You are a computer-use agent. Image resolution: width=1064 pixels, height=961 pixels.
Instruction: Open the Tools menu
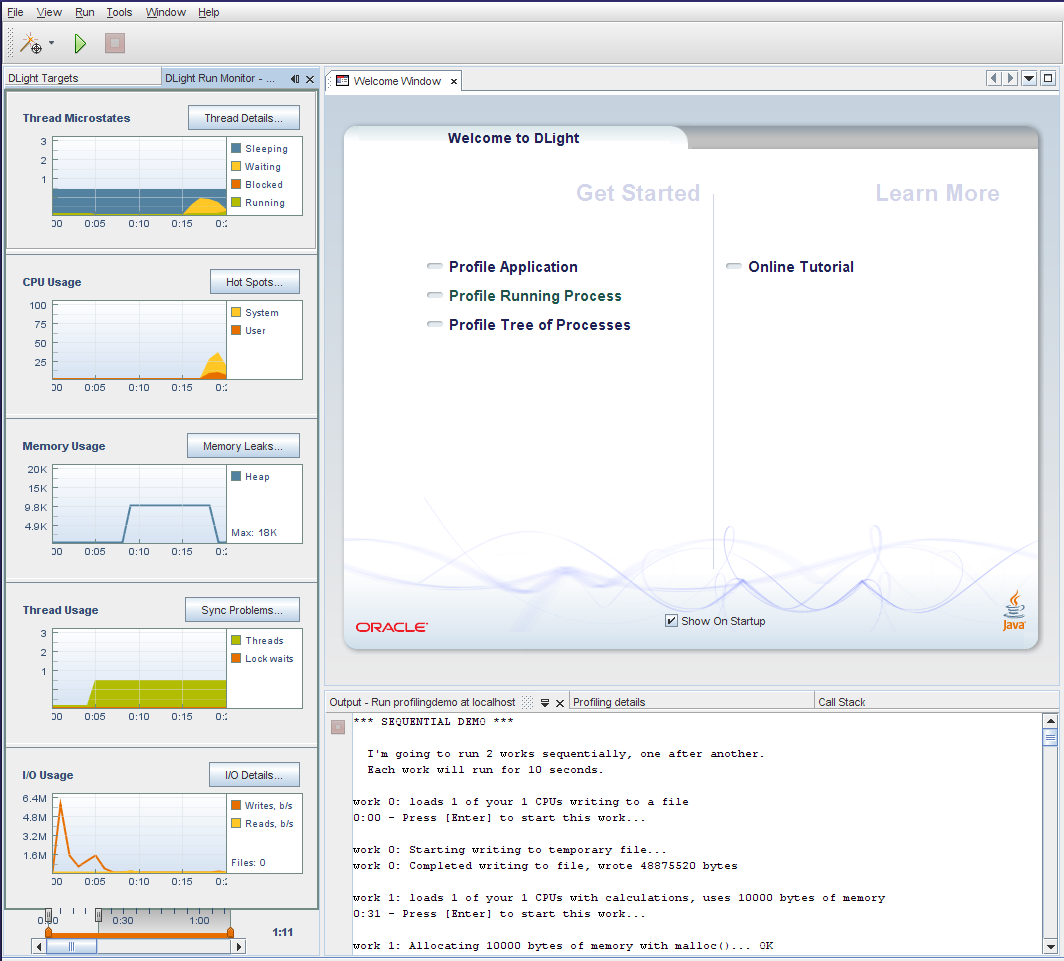click(119, 12)
